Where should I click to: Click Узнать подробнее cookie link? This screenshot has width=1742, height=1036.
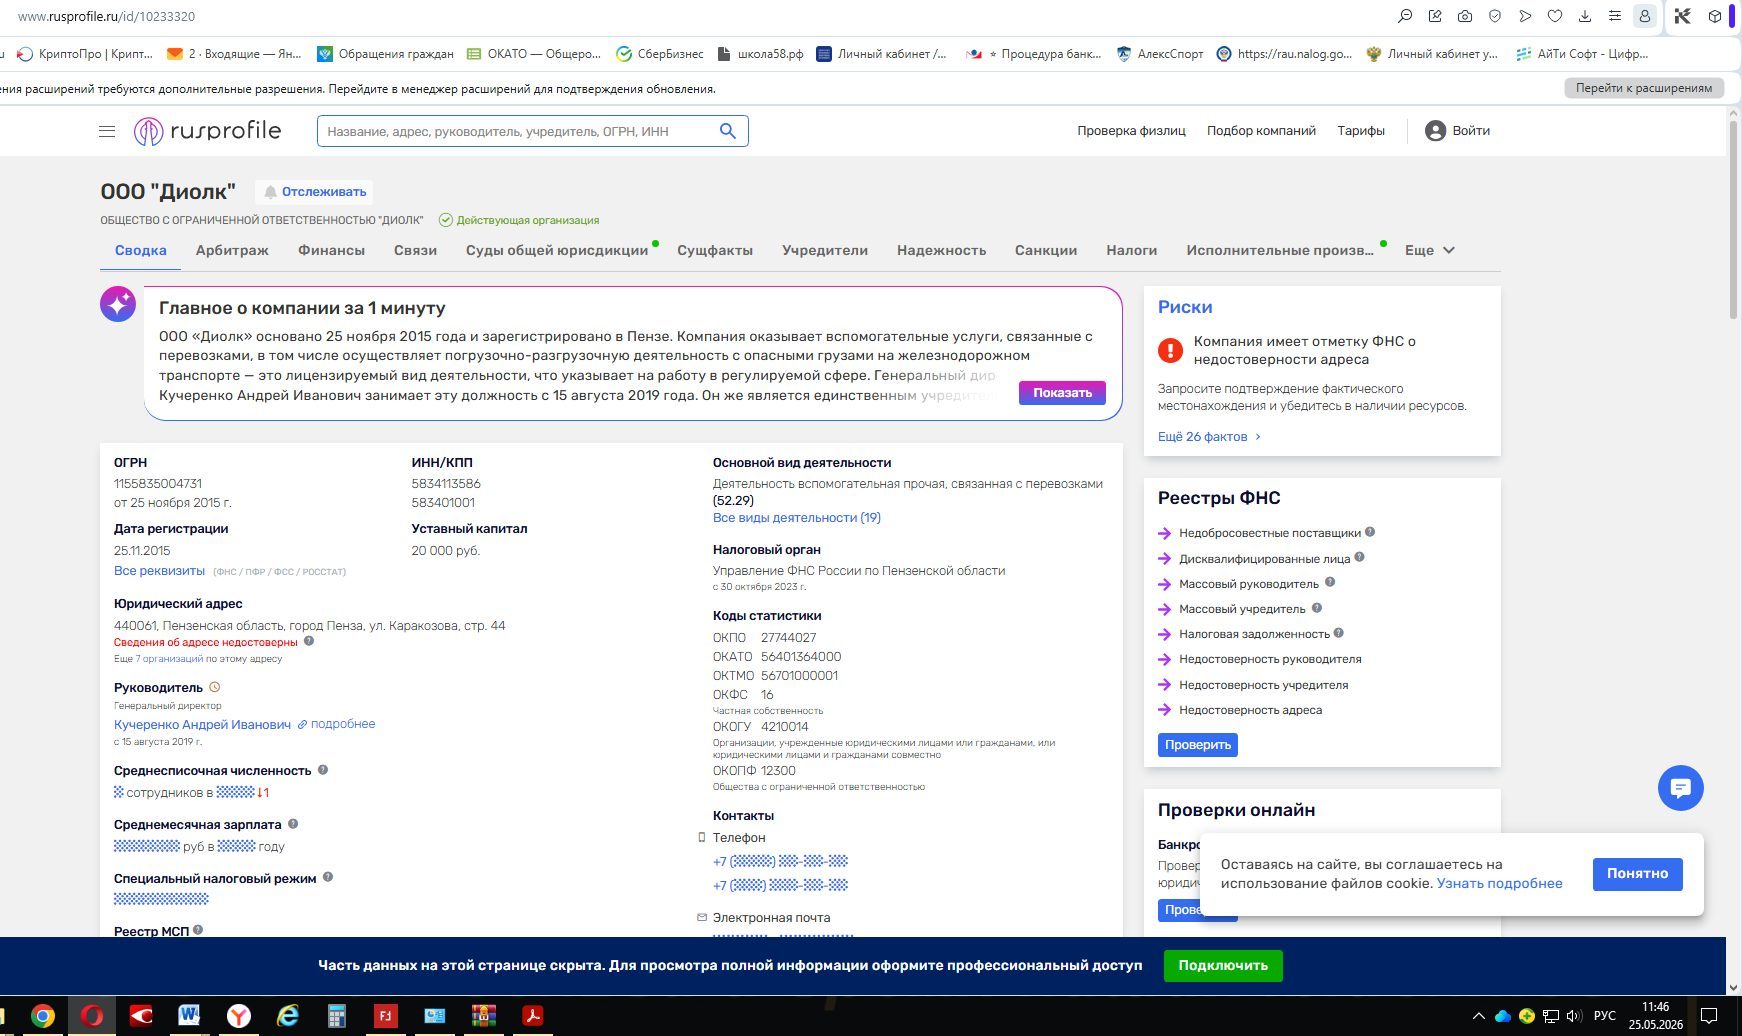(x=1499, y=884)
